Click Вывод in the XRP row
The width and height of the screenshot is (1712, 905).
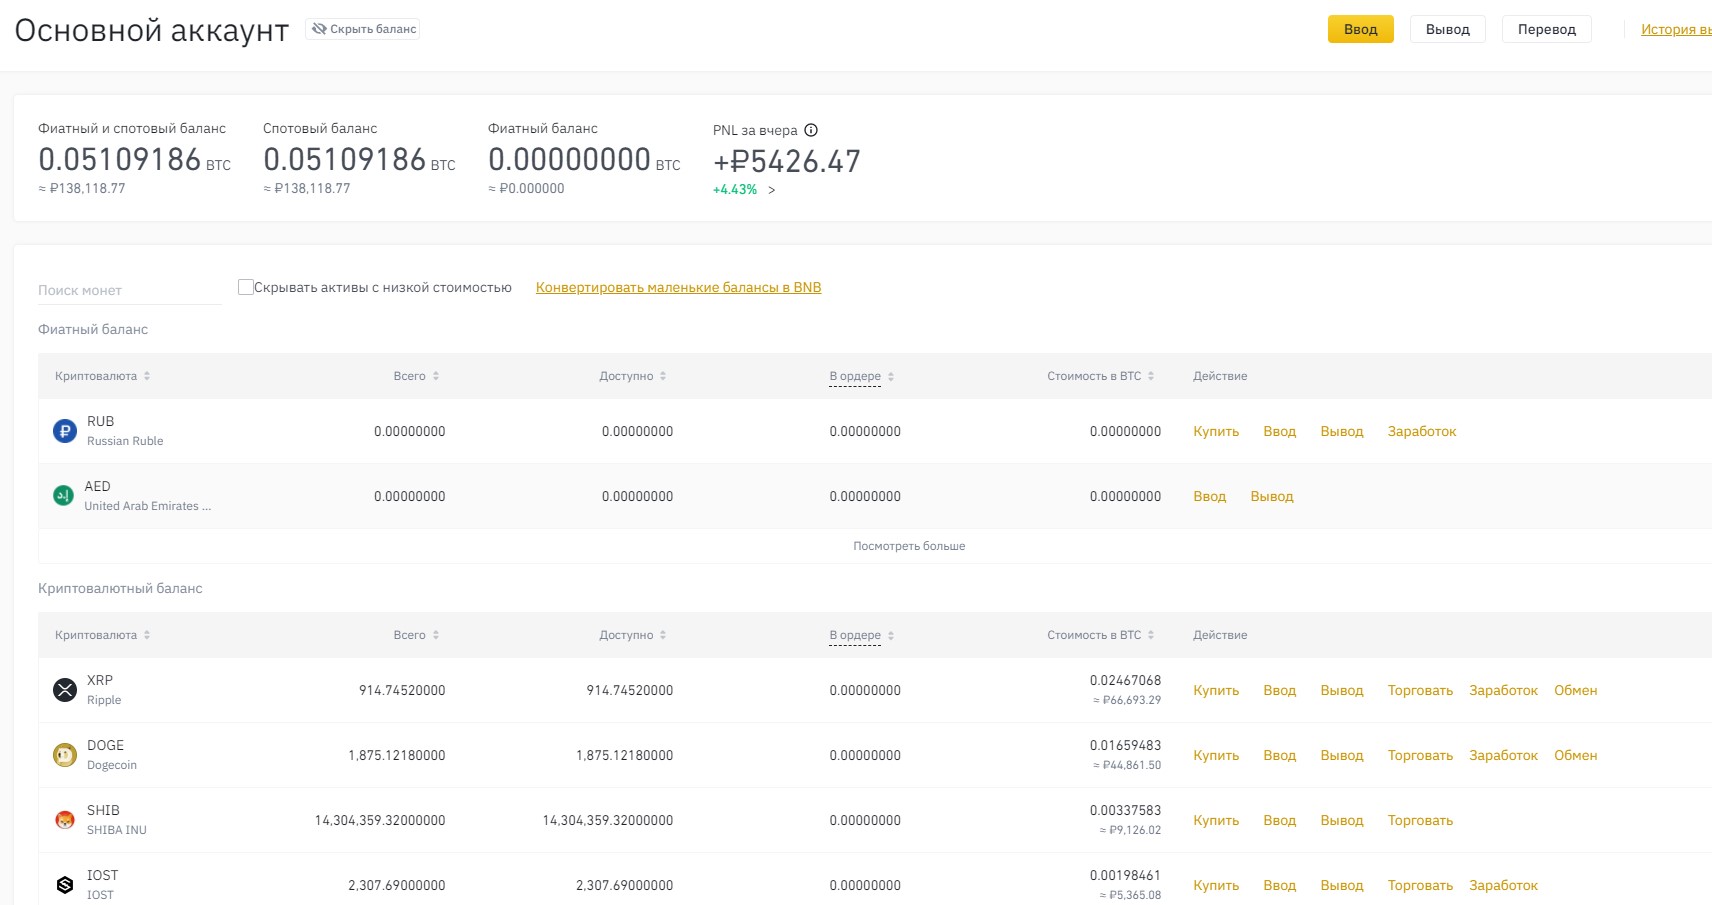[1342, 690]
